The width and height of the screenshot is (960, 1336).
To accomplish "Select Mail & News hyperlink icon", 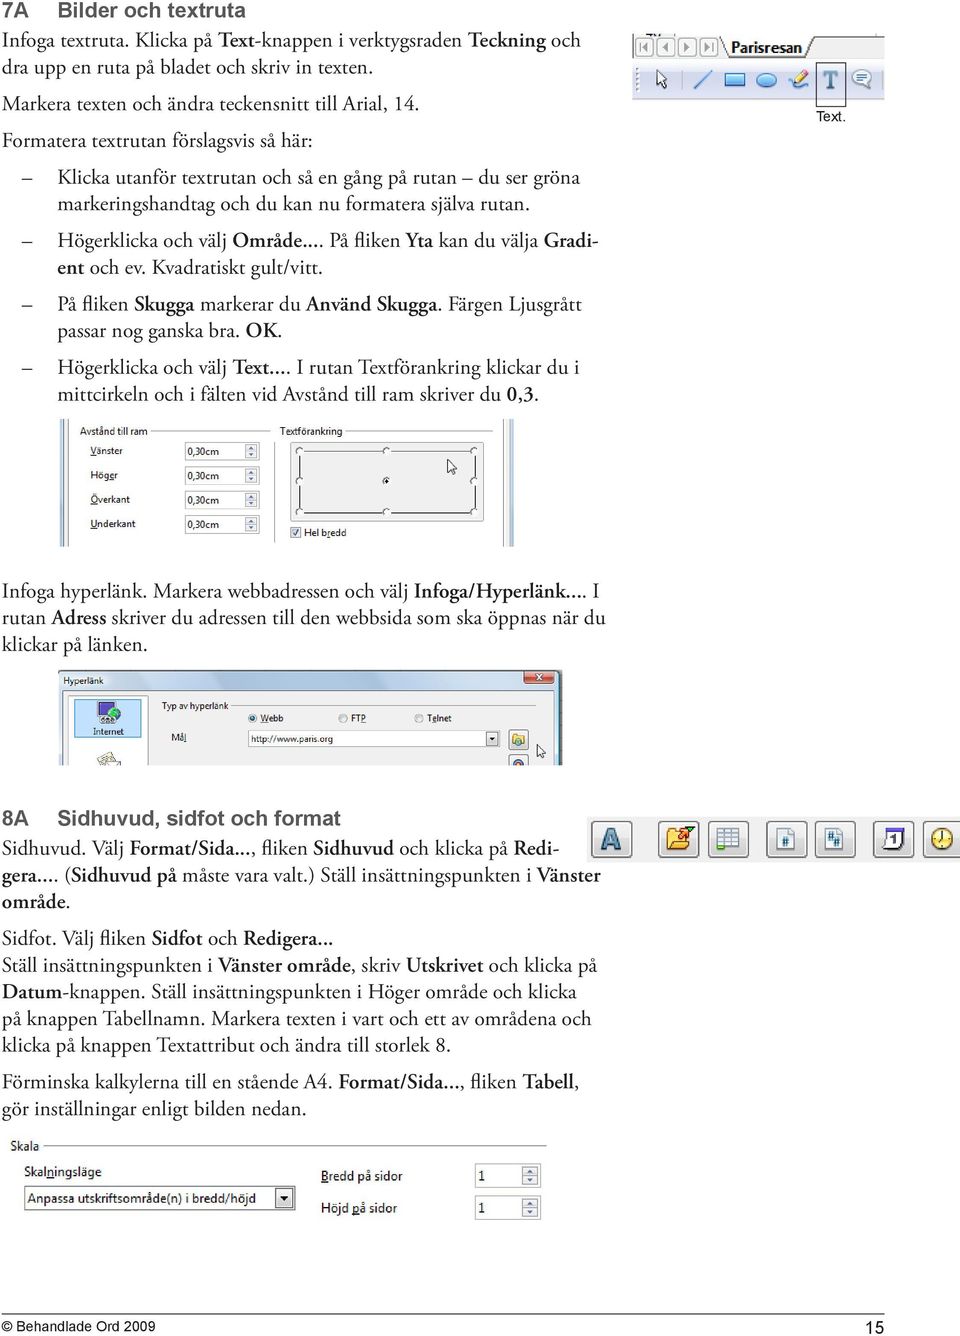I will point(108,759).
